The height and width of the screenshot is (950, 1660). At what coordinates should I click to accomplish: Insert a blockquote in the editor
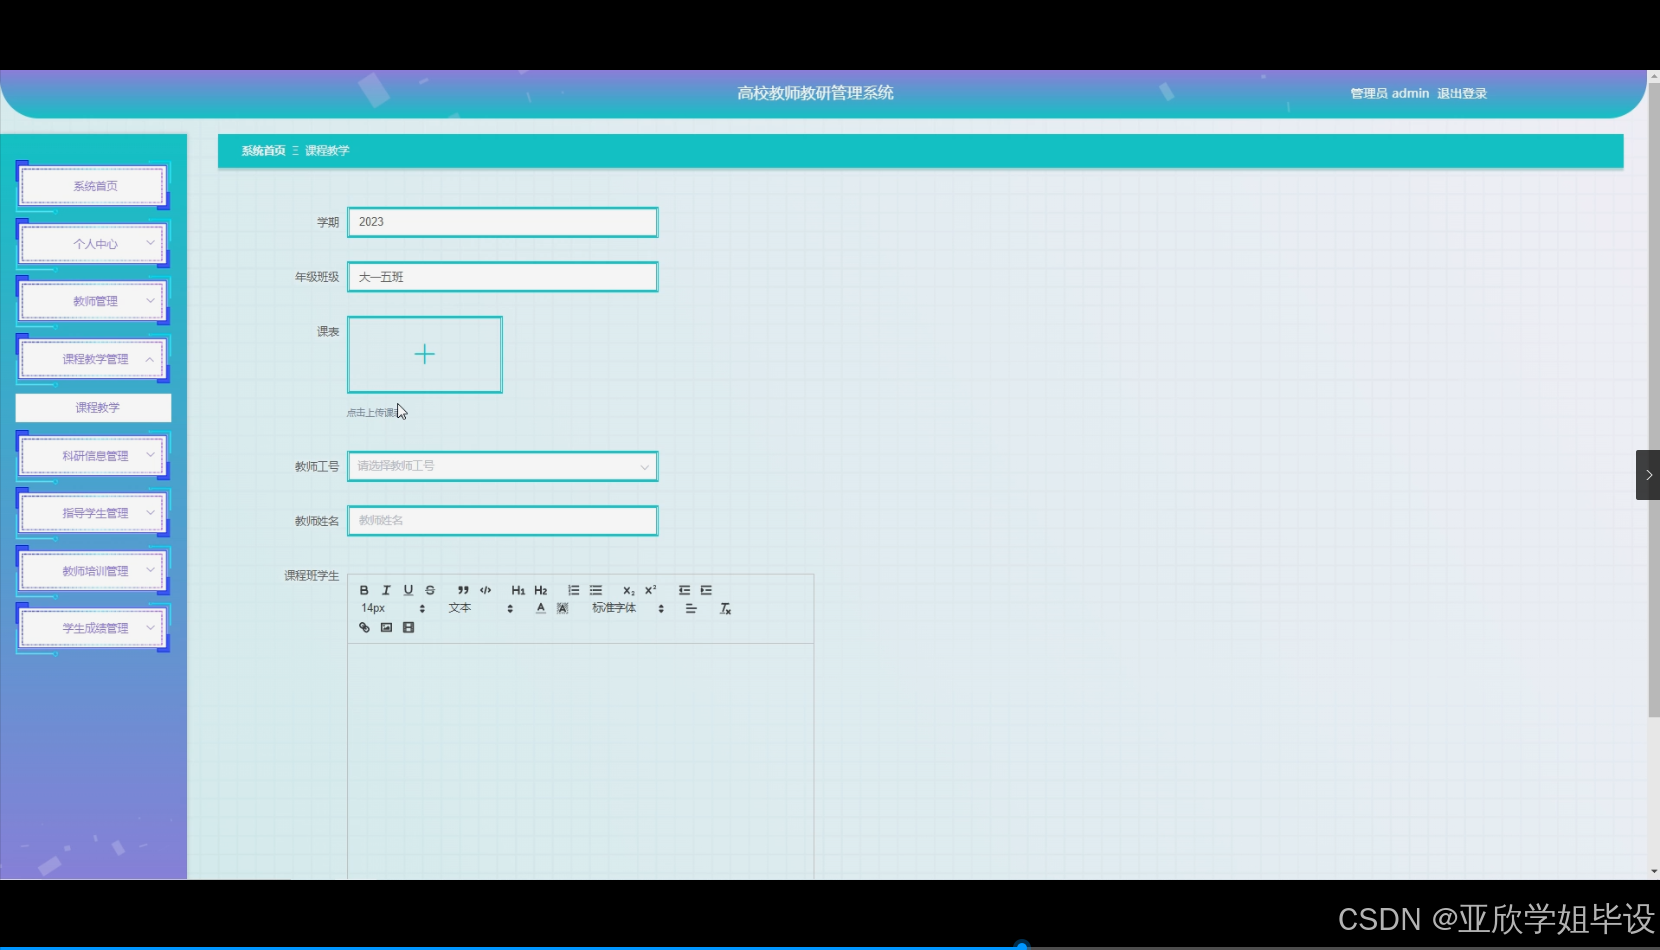(x=463, y=590)
